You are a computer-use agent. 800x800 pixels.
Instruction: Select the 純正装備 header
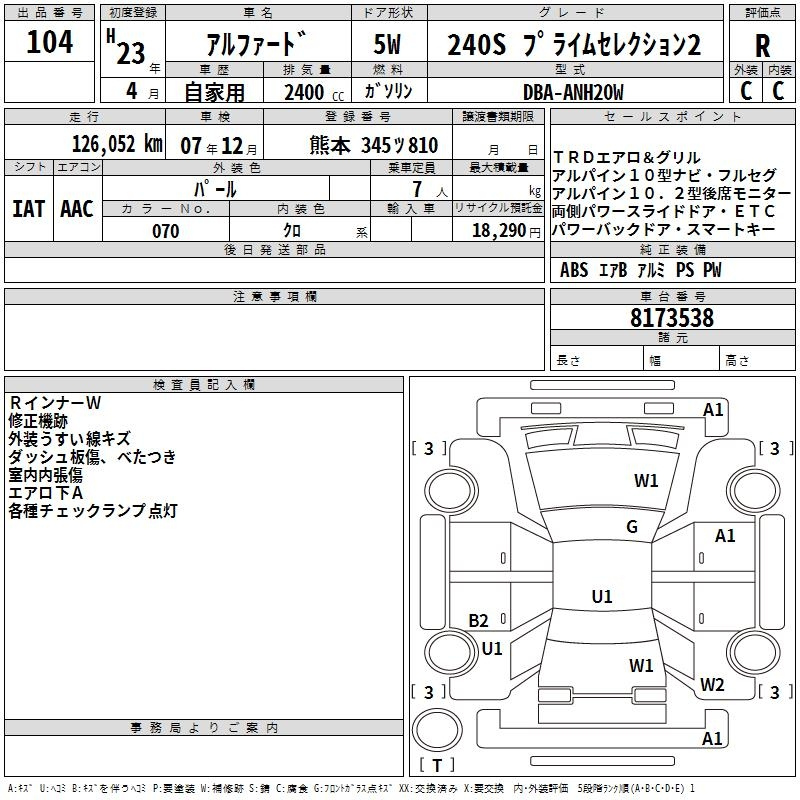[x=672, y=250]
